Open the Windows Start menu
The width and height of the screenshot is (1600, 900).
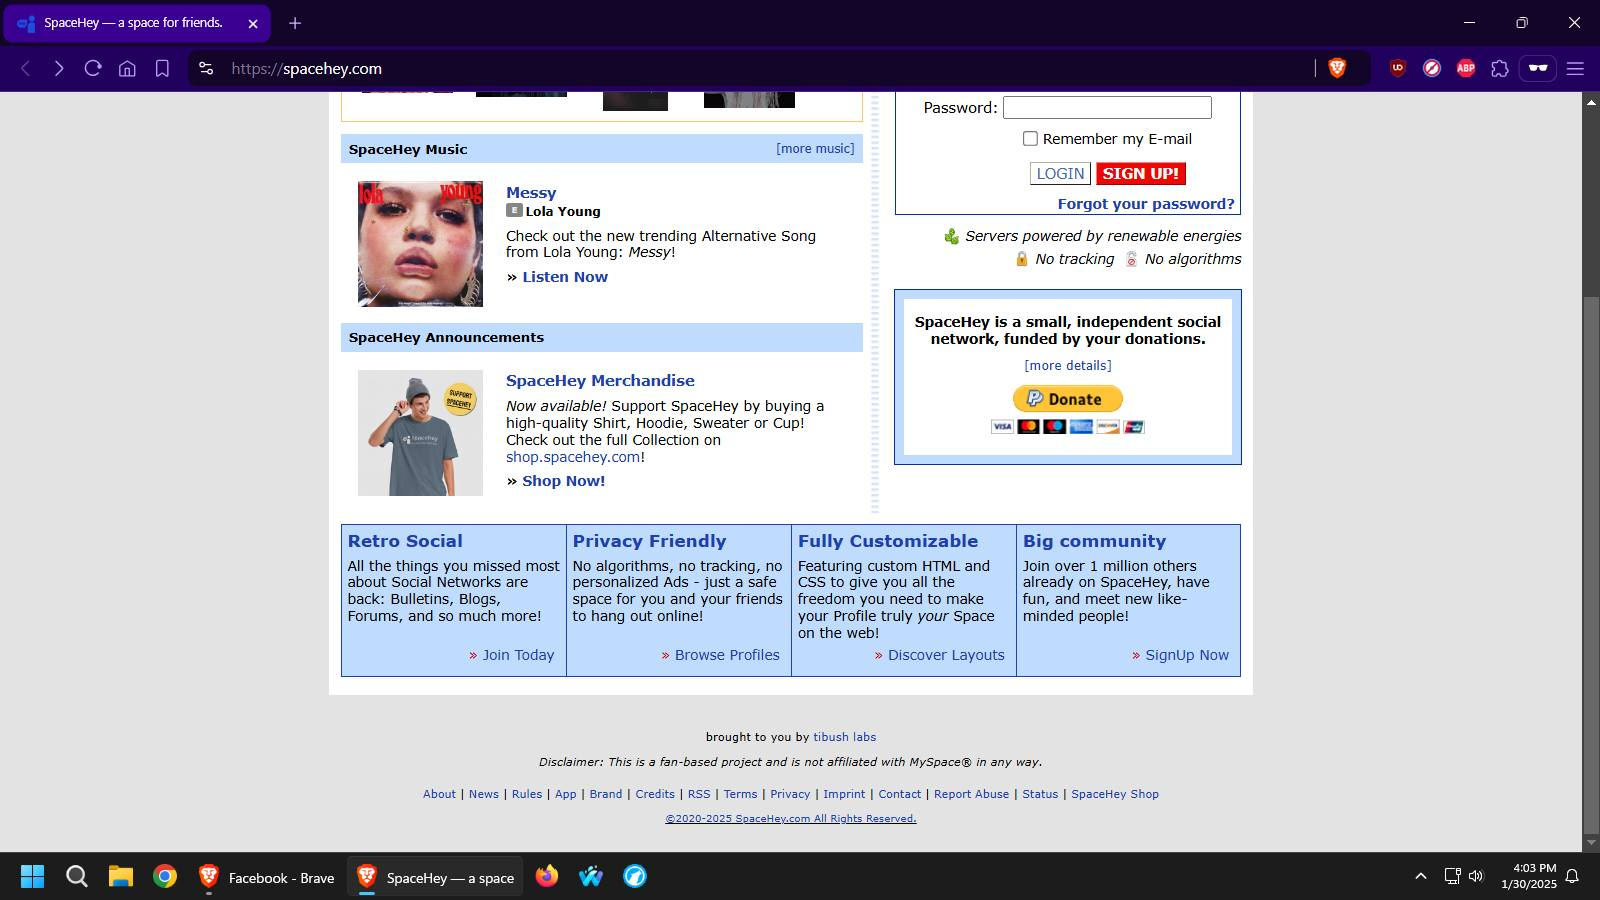pyautogui.click(x=32, y=877)
